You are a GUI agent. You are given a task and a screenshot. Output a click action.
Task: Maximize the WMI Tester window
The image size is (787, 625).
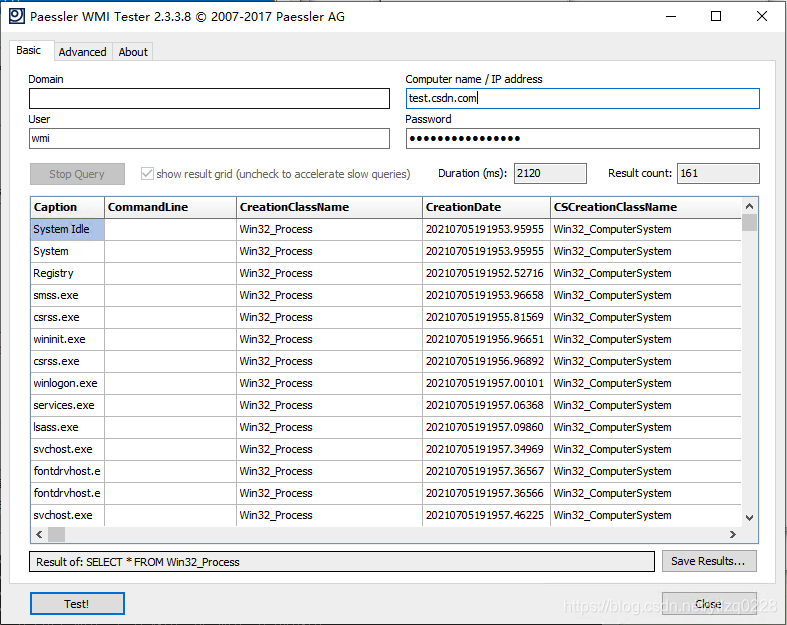click(716, 16)
